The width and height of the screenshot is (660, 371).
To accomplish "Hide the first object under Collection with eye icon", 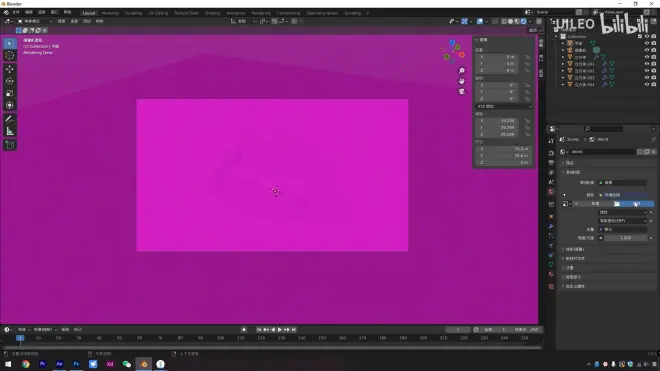I will click(x=647, y=43).
